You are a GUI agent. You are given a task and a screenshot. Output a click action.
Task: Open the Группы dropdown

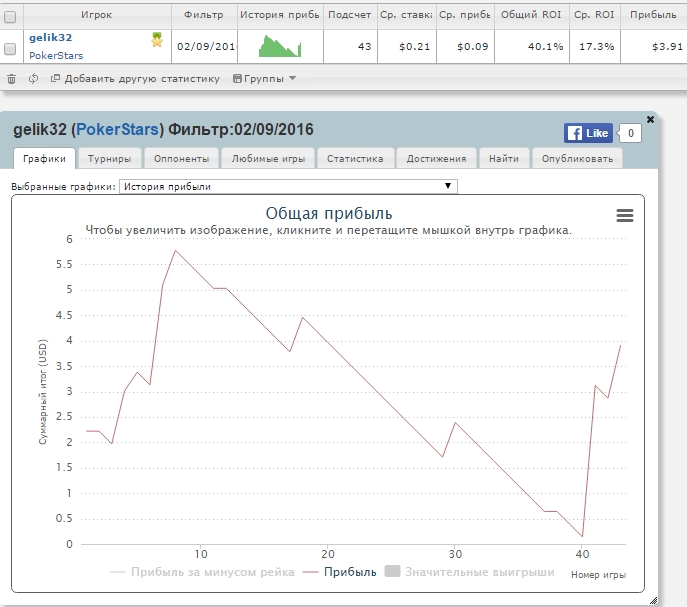264,79
